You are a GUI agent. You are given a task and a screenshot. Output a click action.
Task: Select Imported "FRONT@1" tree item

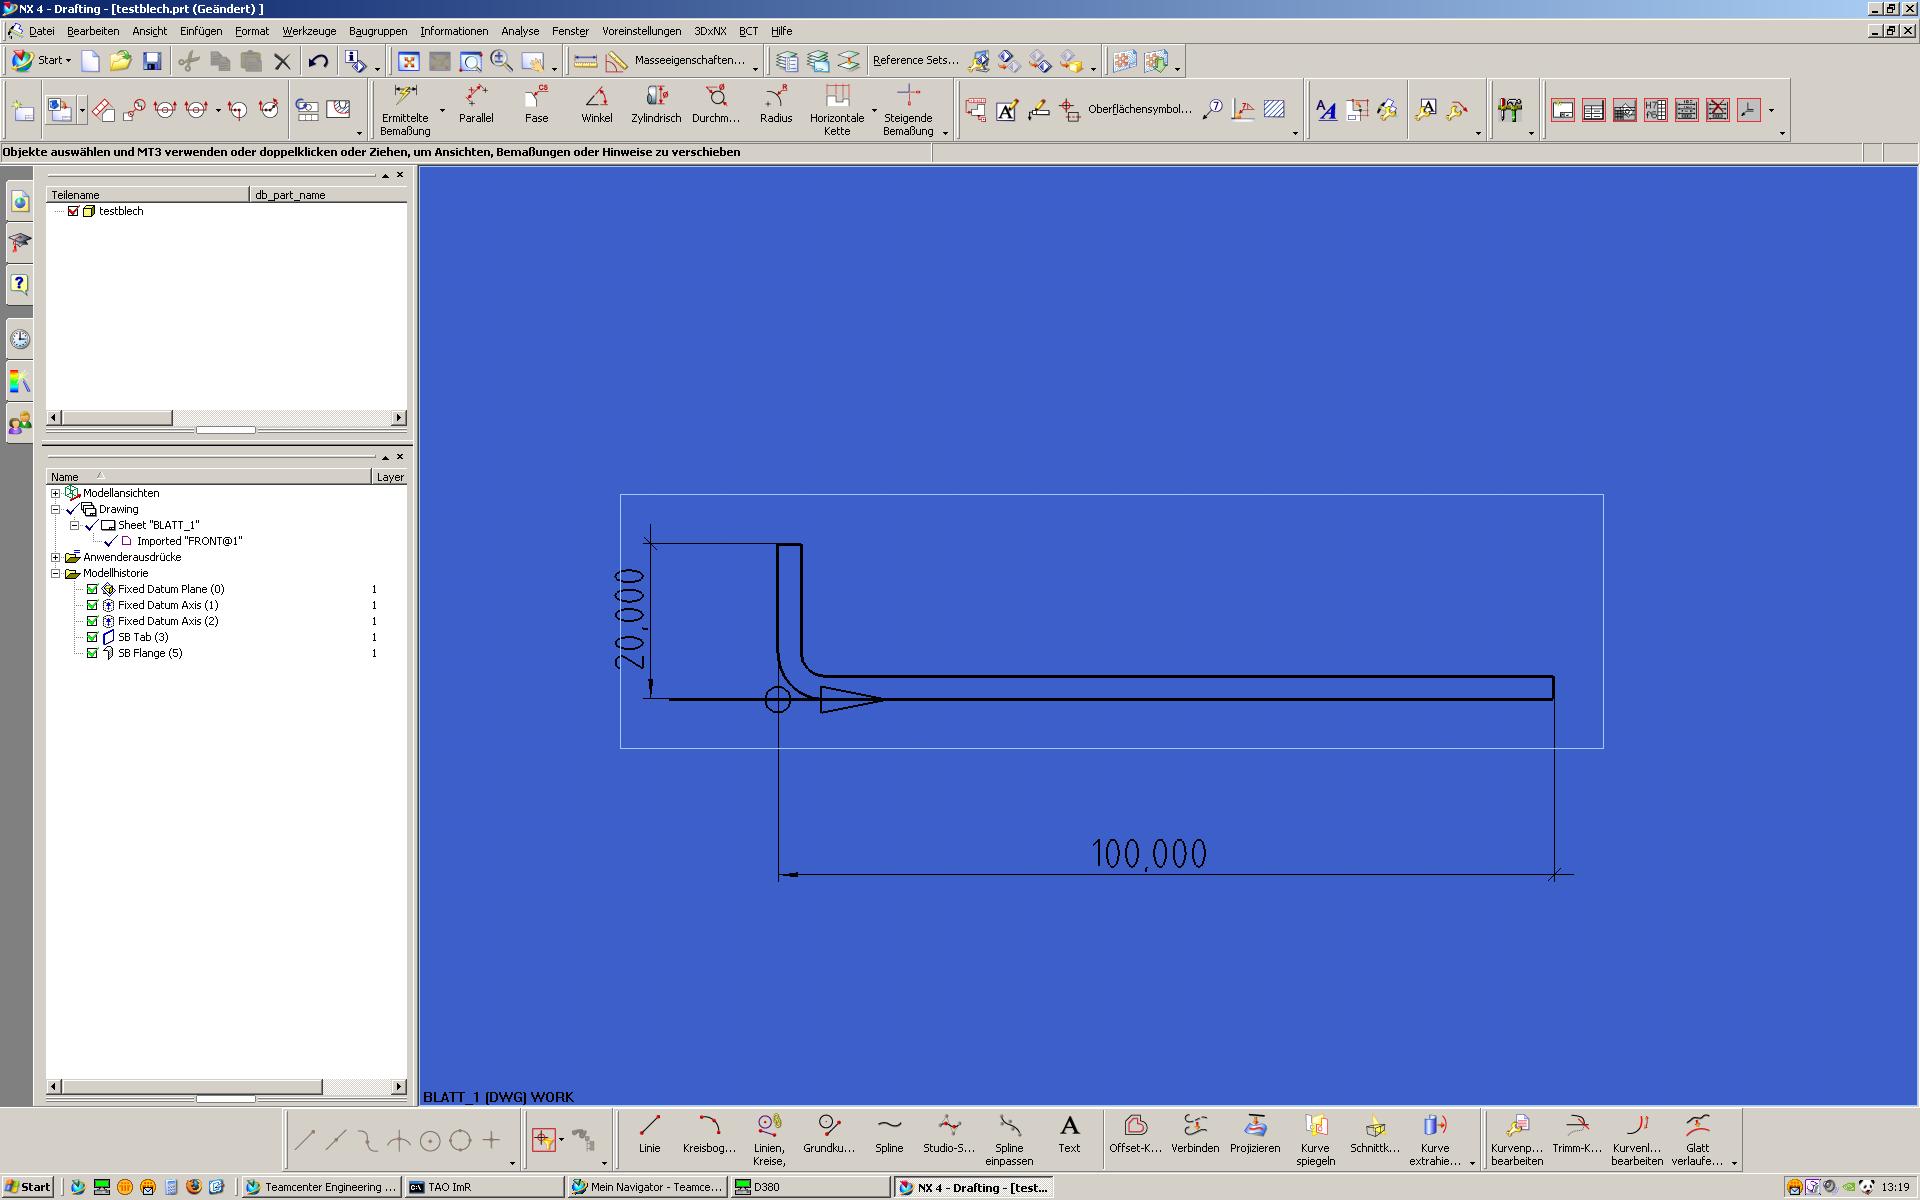(189, 541)
